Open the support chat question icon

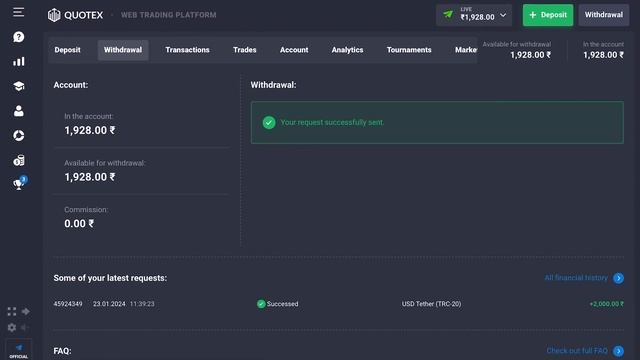(18, 37)
